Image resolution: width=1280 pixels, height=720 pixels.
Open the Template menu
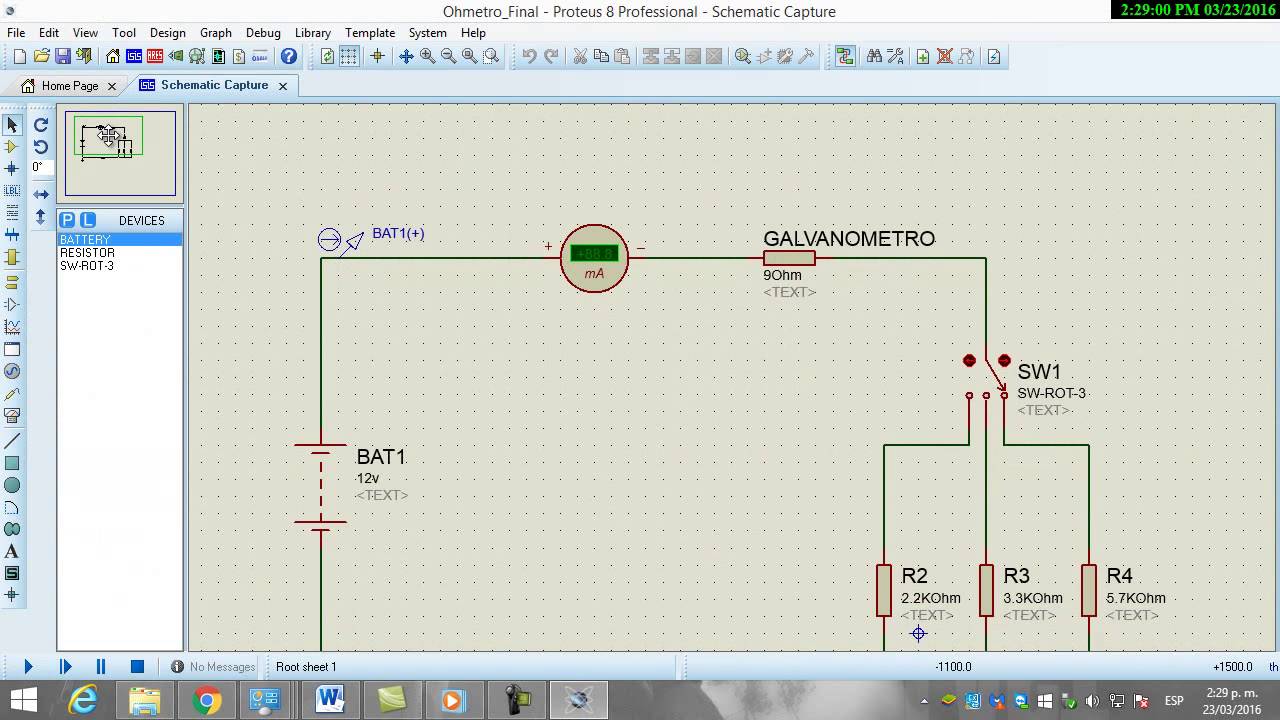370,32
